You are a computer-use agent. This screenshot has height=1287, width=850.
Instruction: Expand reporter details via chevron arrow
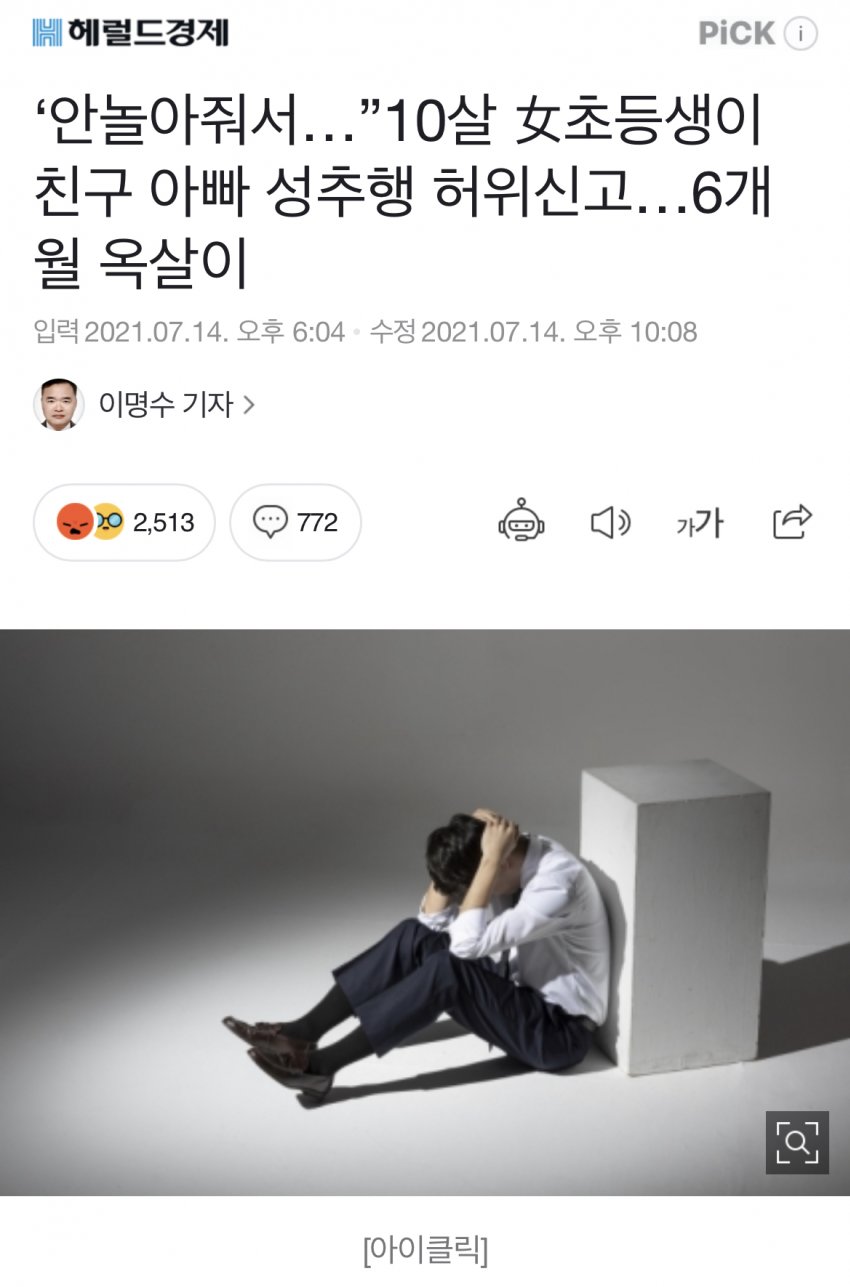pyautogui.click(x=249, y=405)
